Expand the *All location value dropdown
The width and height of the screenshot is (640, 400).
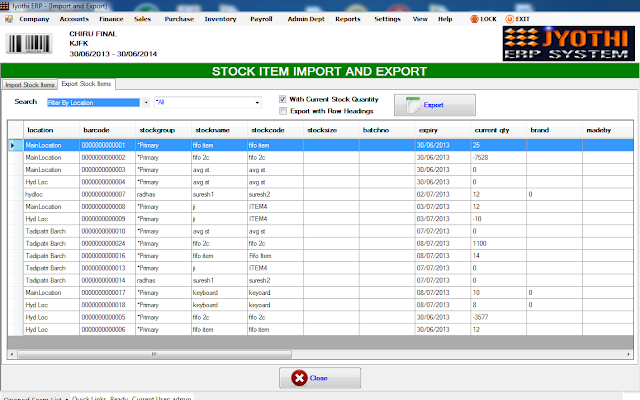(257, 102)
